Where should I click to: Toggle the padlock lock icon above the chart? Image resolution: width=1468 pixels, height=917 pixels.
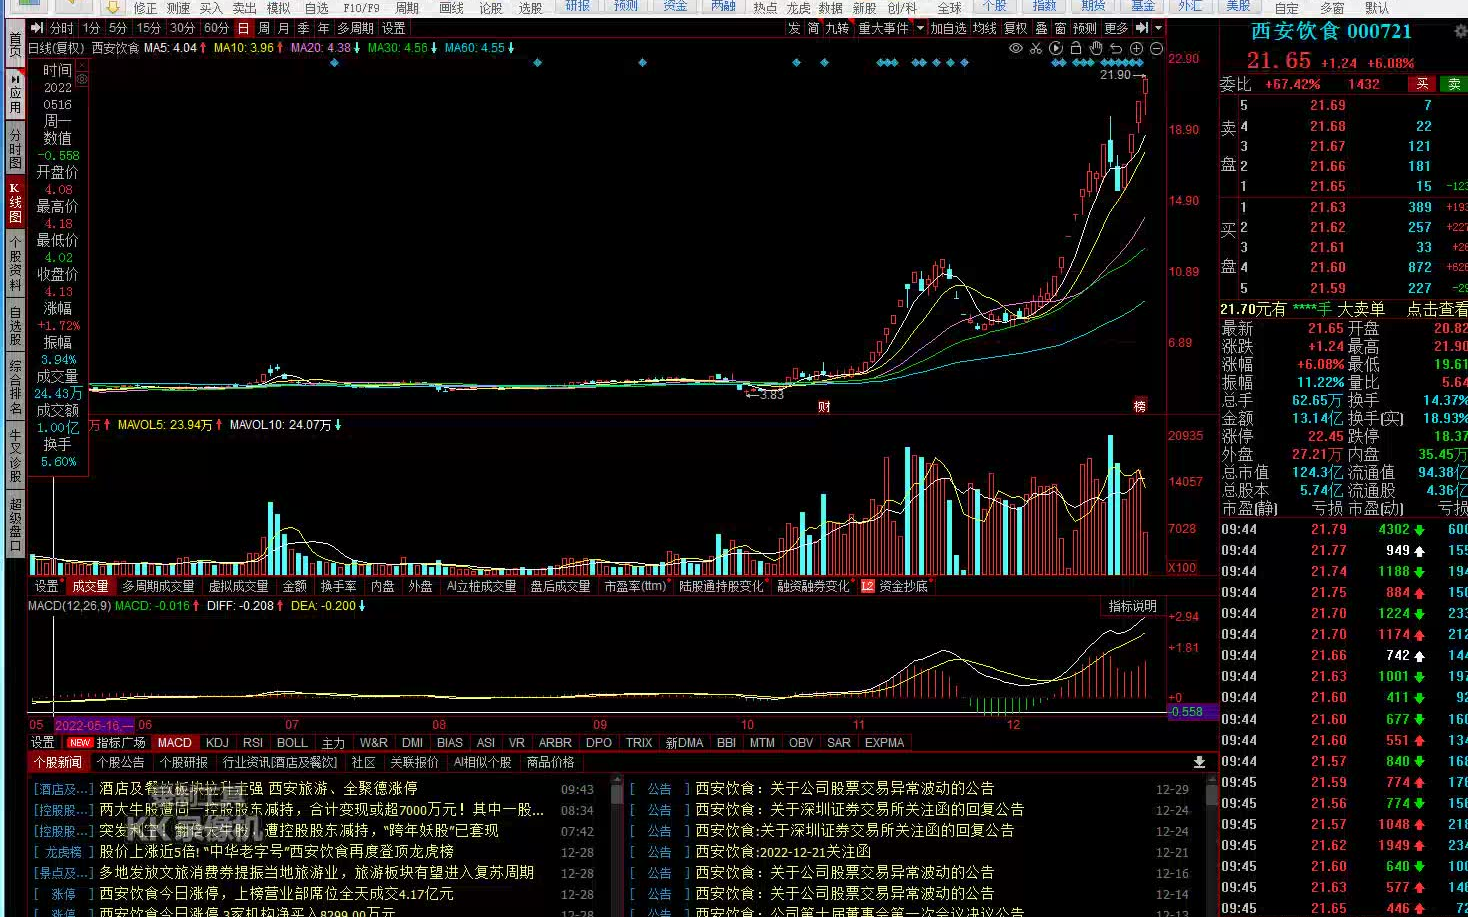[x=1076, y=48]
